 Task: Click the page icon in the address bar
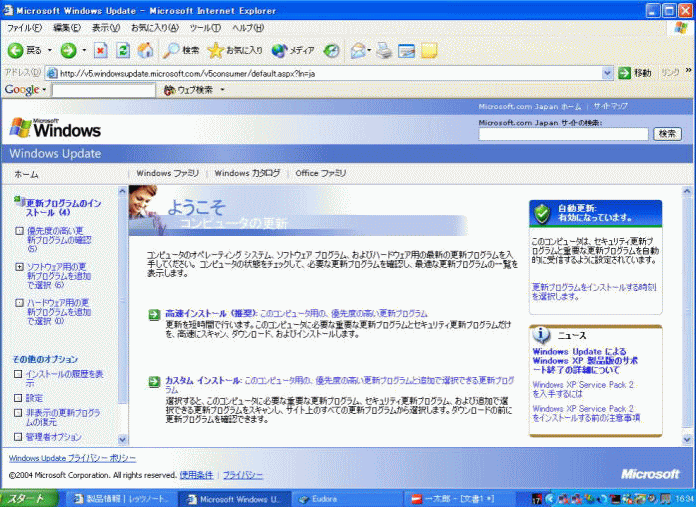click(x=52, y=73)
